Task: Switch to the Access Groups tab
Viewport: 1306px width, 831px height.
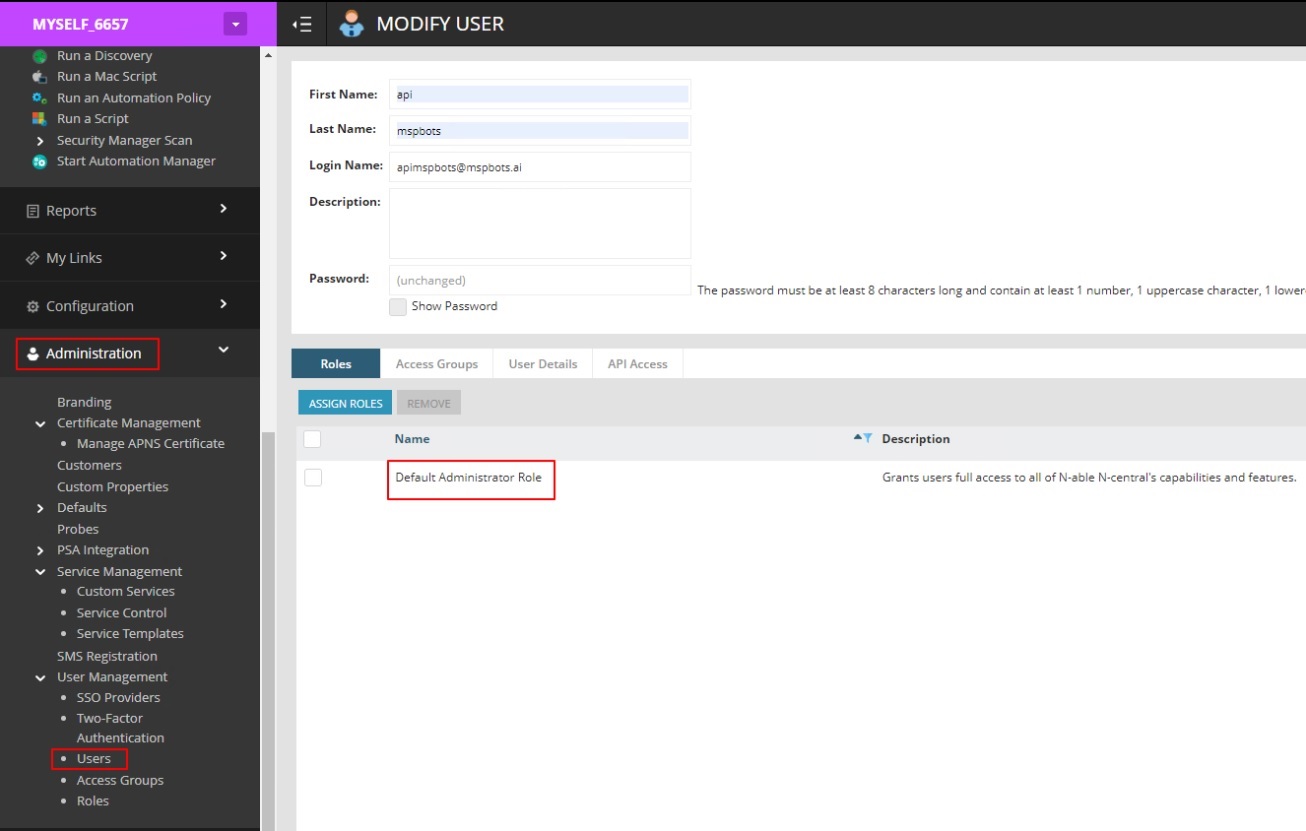Action: click(437, 364)
